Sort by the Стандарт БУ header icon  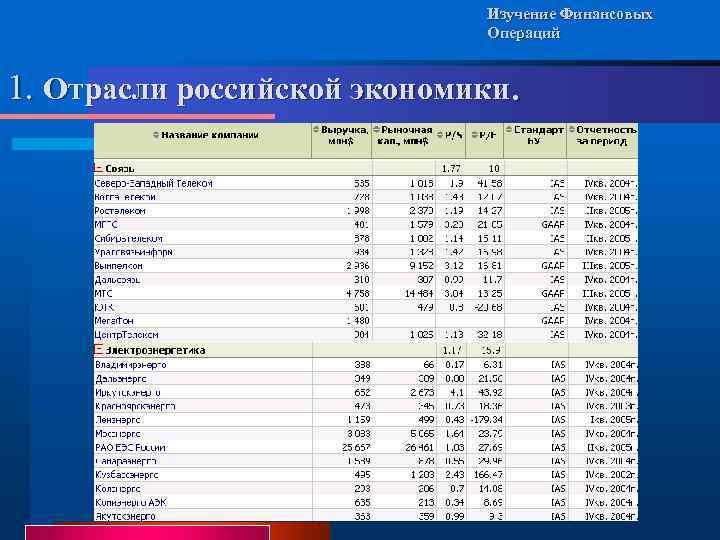pos(509,130)
